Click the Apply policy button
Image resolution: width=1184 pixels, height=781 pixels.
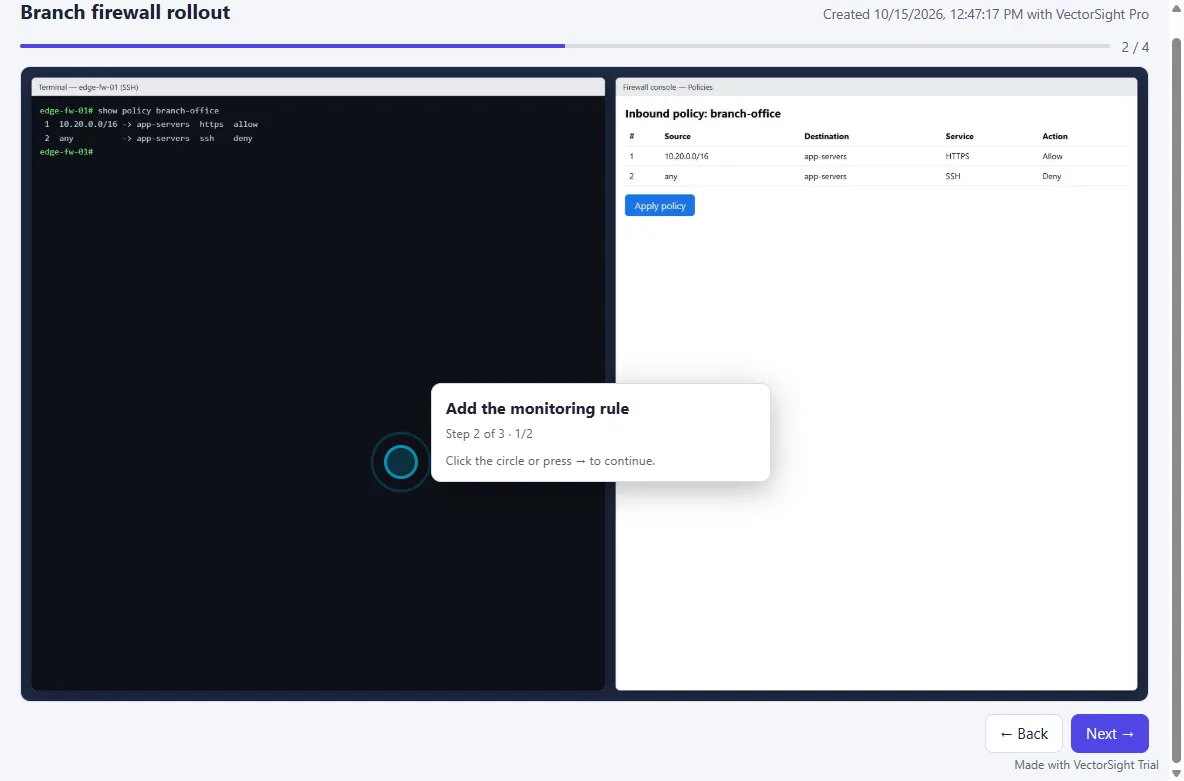(x=659, y=205)
